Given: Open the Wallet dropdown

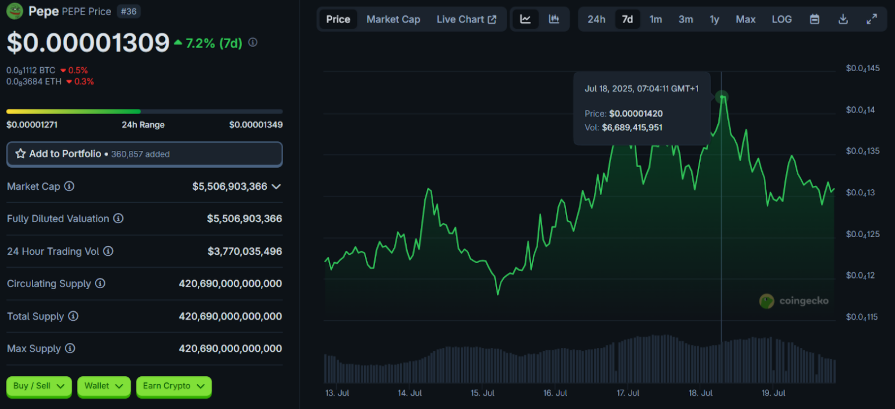Looking at the screenshot, I should [x=104, y=386].
